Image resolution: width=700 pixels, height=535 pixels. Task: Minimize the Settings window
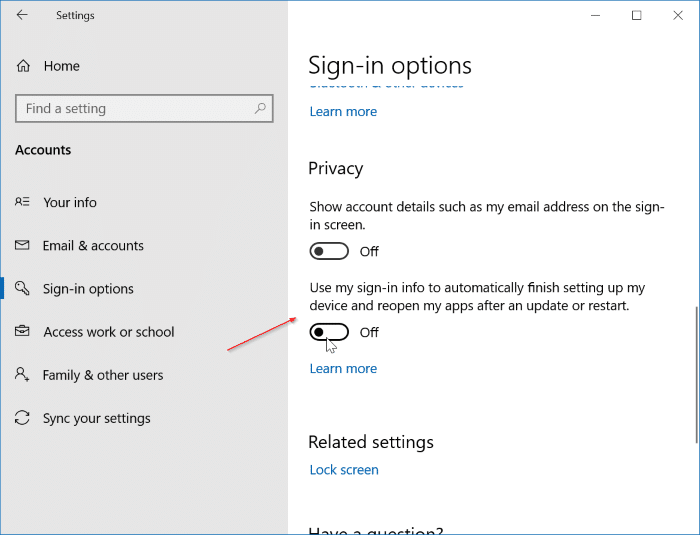(x=596, y=15)
